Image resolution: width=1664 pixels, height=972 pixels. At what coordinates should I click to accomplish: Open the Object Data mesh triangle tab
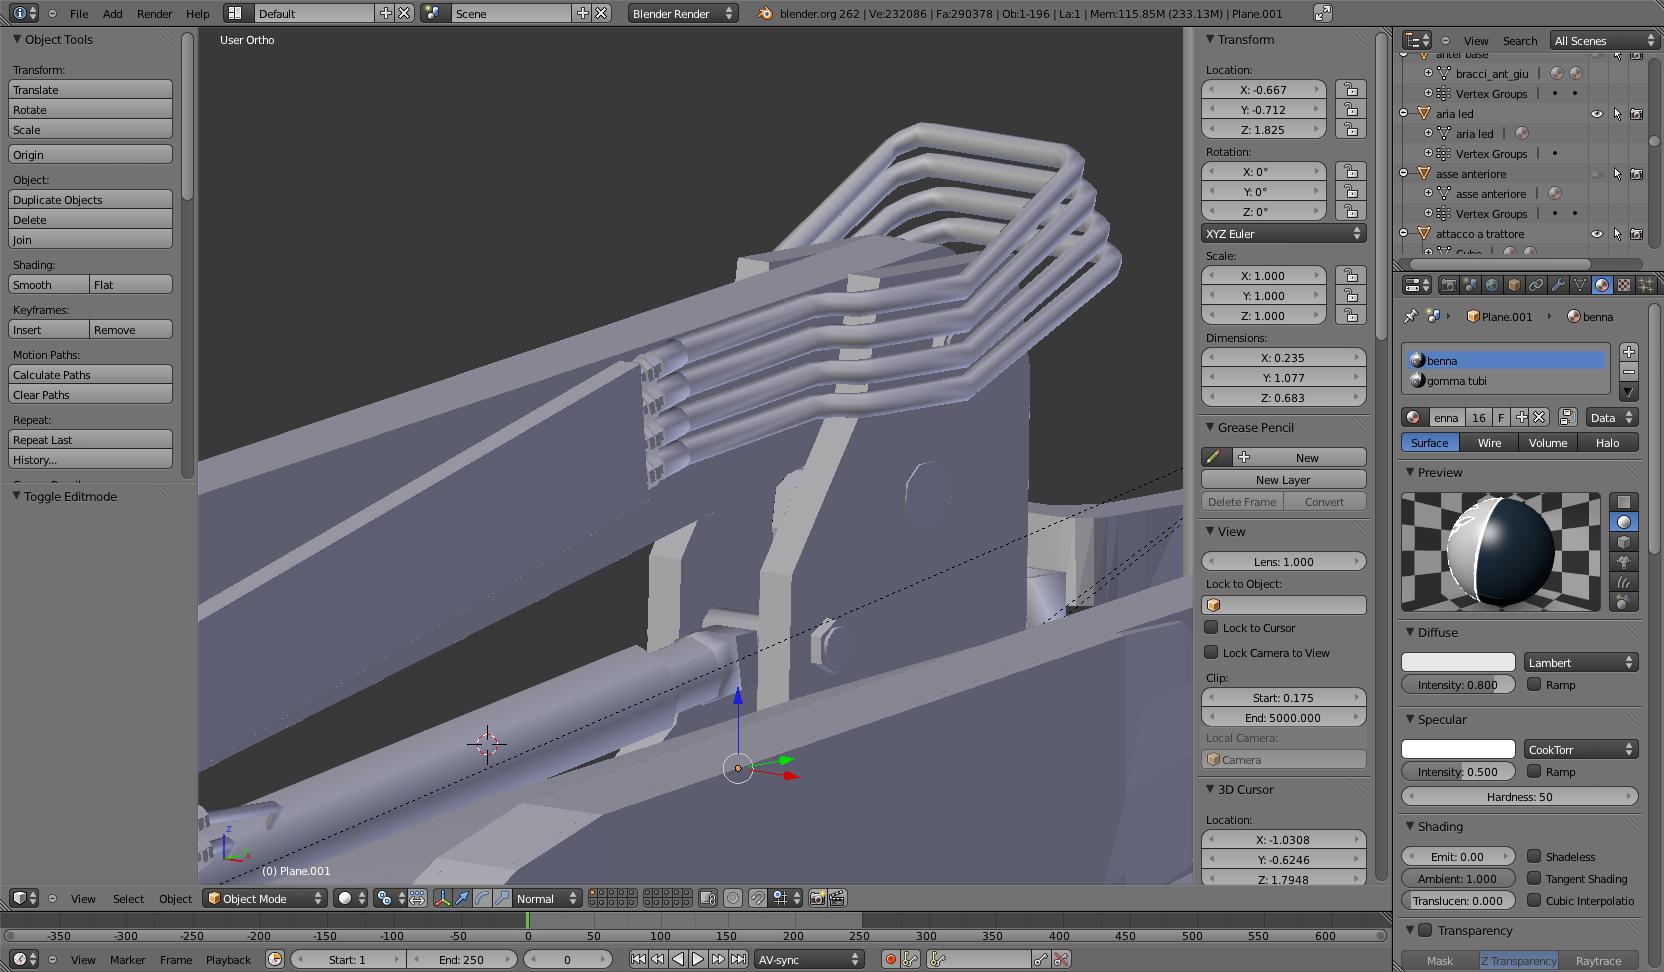[1580, 285]
